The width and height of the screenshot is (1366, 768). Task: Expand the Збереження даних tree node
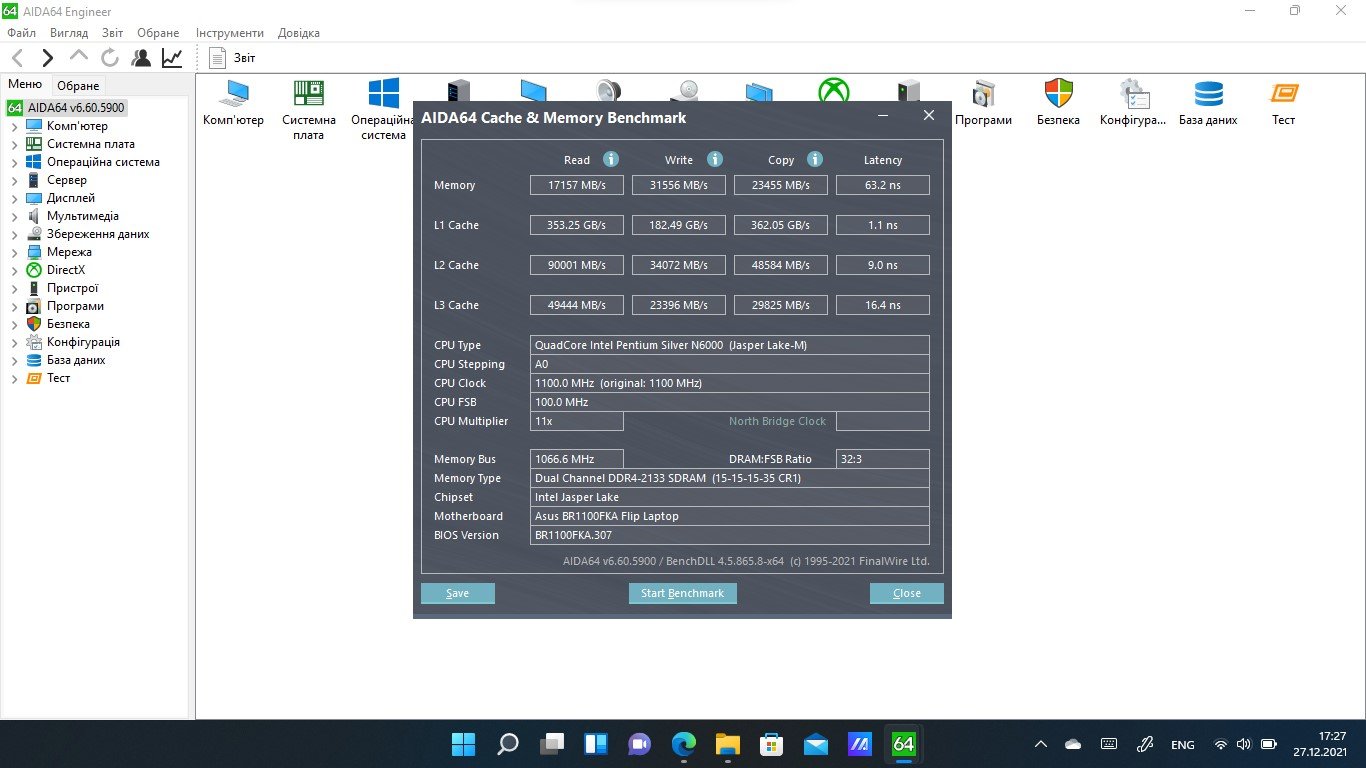[x=14, y=234]
